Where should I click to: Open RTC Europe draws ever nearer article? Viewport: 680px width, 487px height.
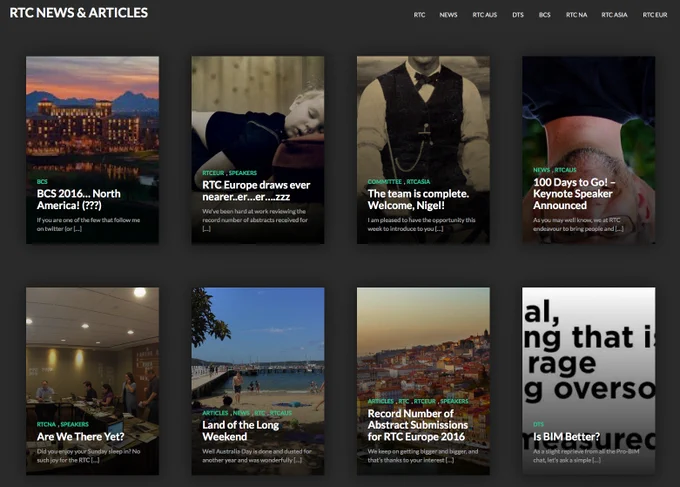click(x=256, y=191)
